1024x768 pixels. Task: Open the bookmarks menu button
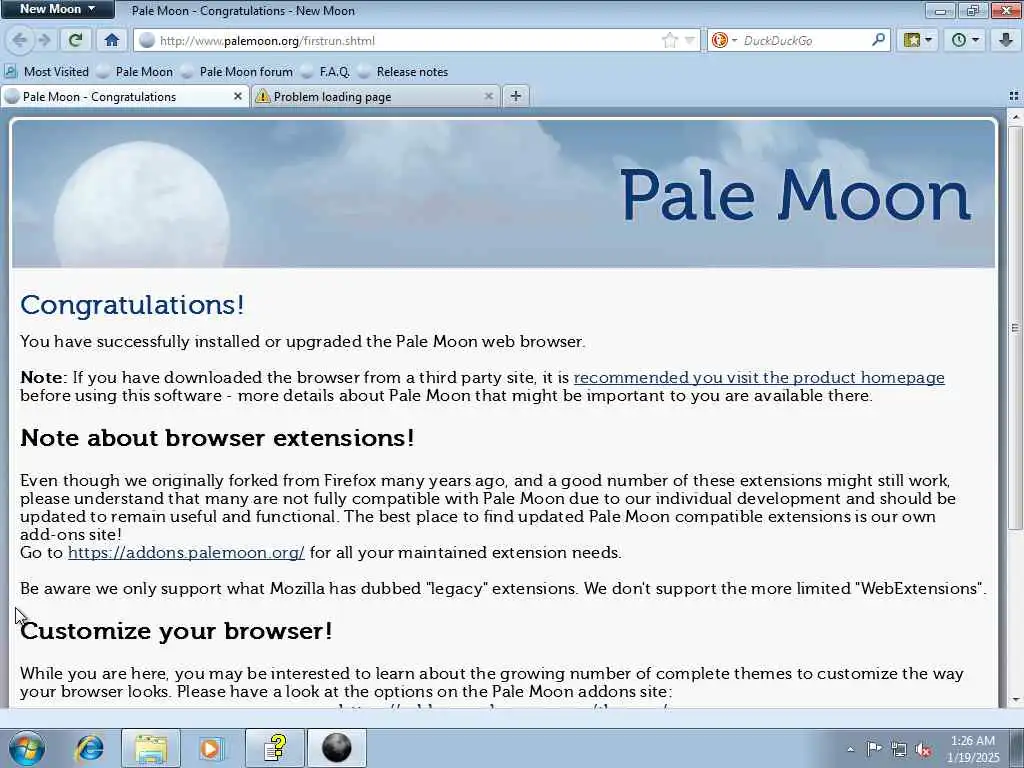click(x=917, y=40)
